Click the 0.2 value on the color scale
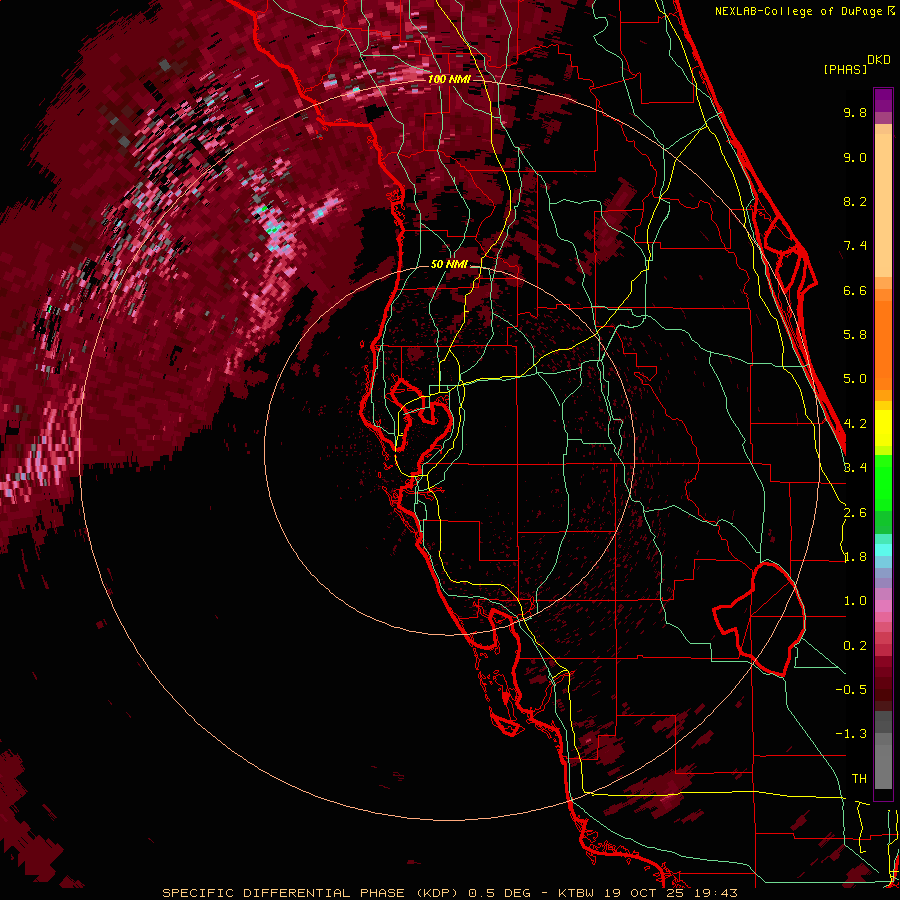Screen dimensions: 900x900 pos(855,645)
